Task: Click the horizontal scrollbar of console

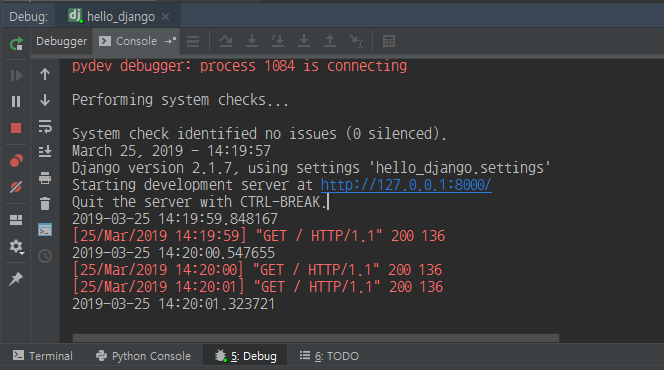Action: click(x=315, y=338)
